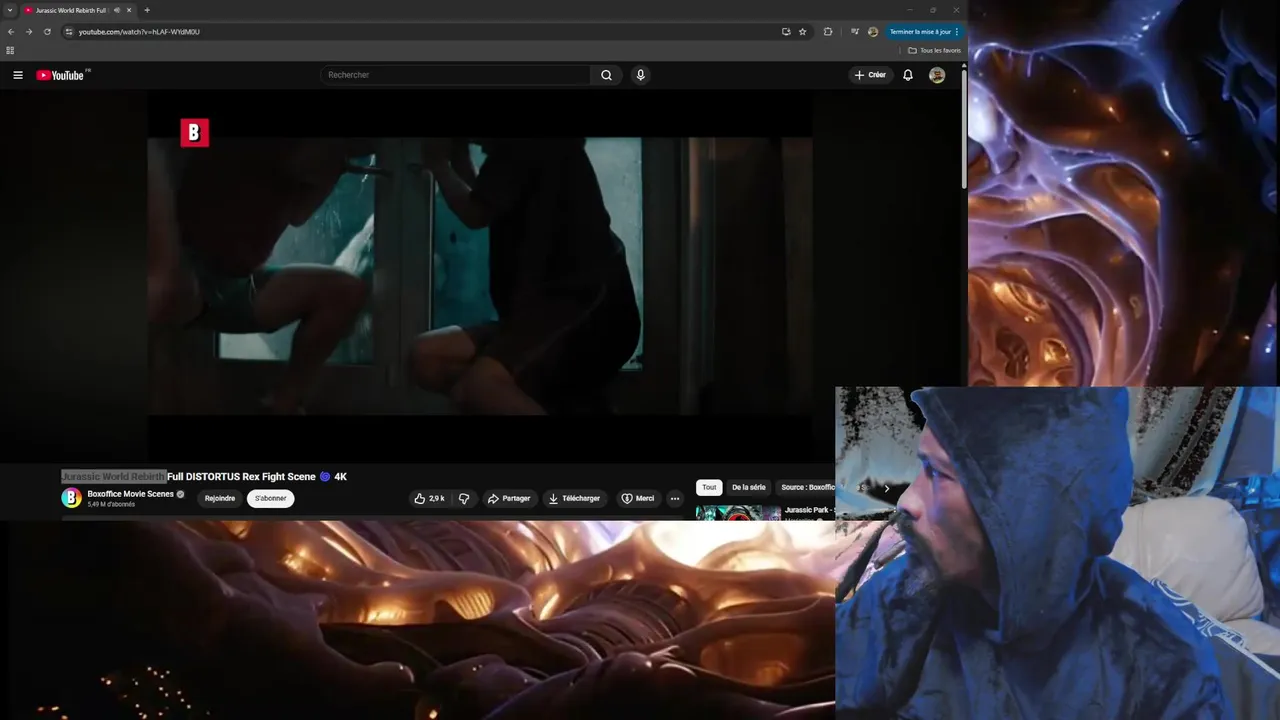Go forward in browser history

[29, 32]
